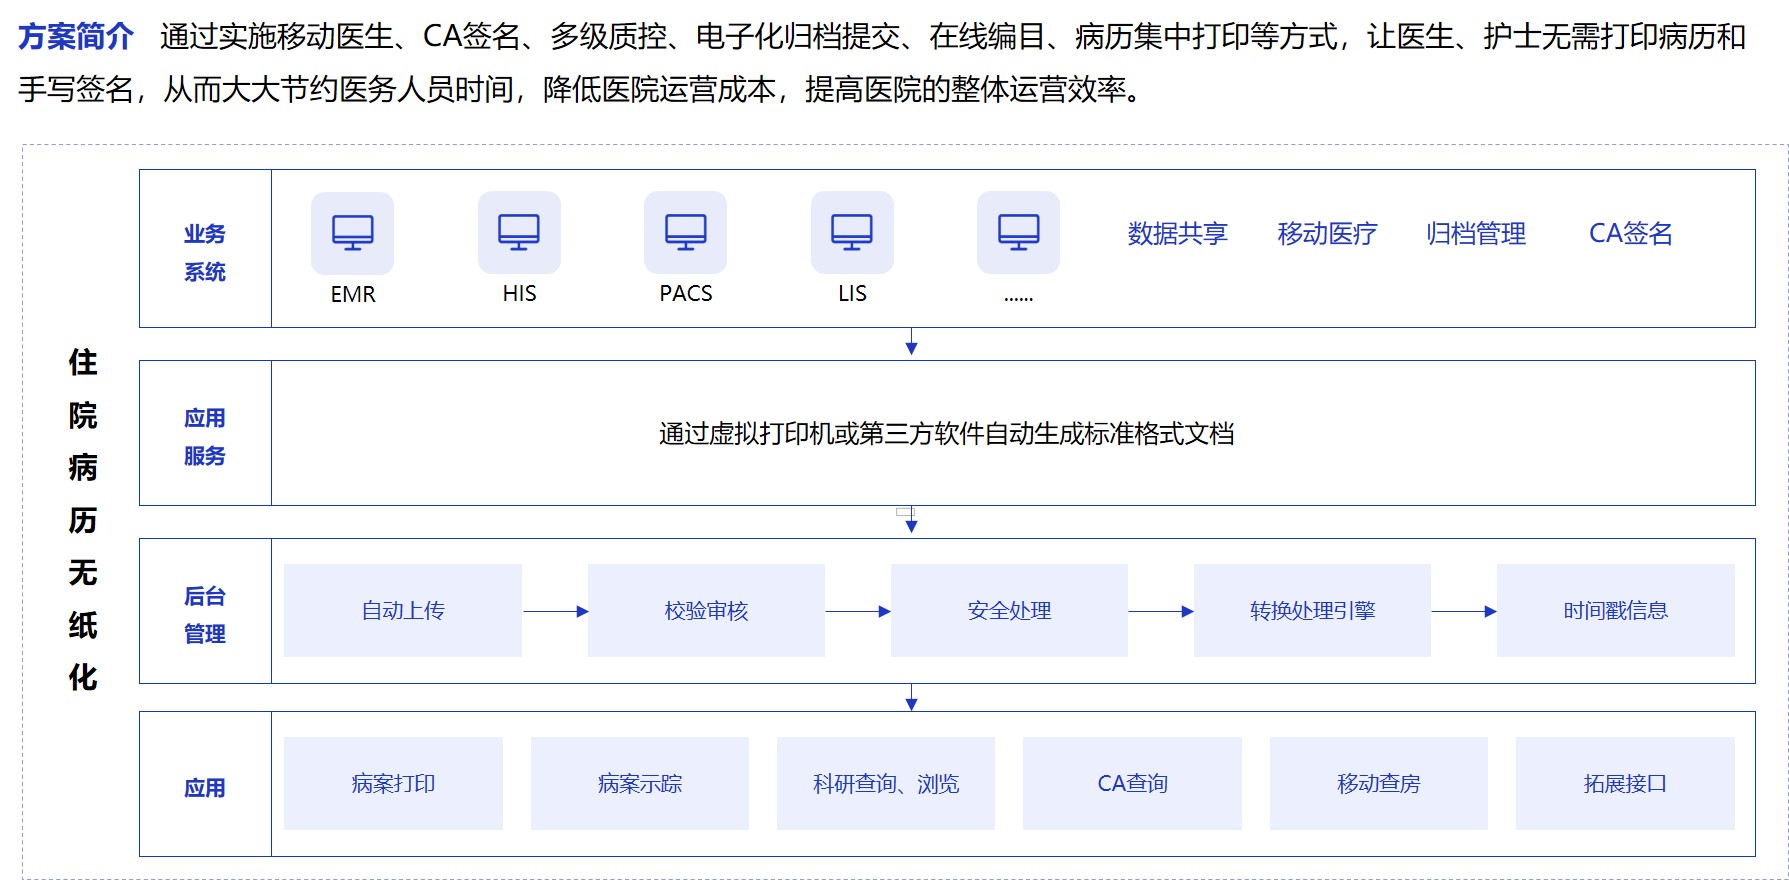Select the 移动查房 box

1379,783
